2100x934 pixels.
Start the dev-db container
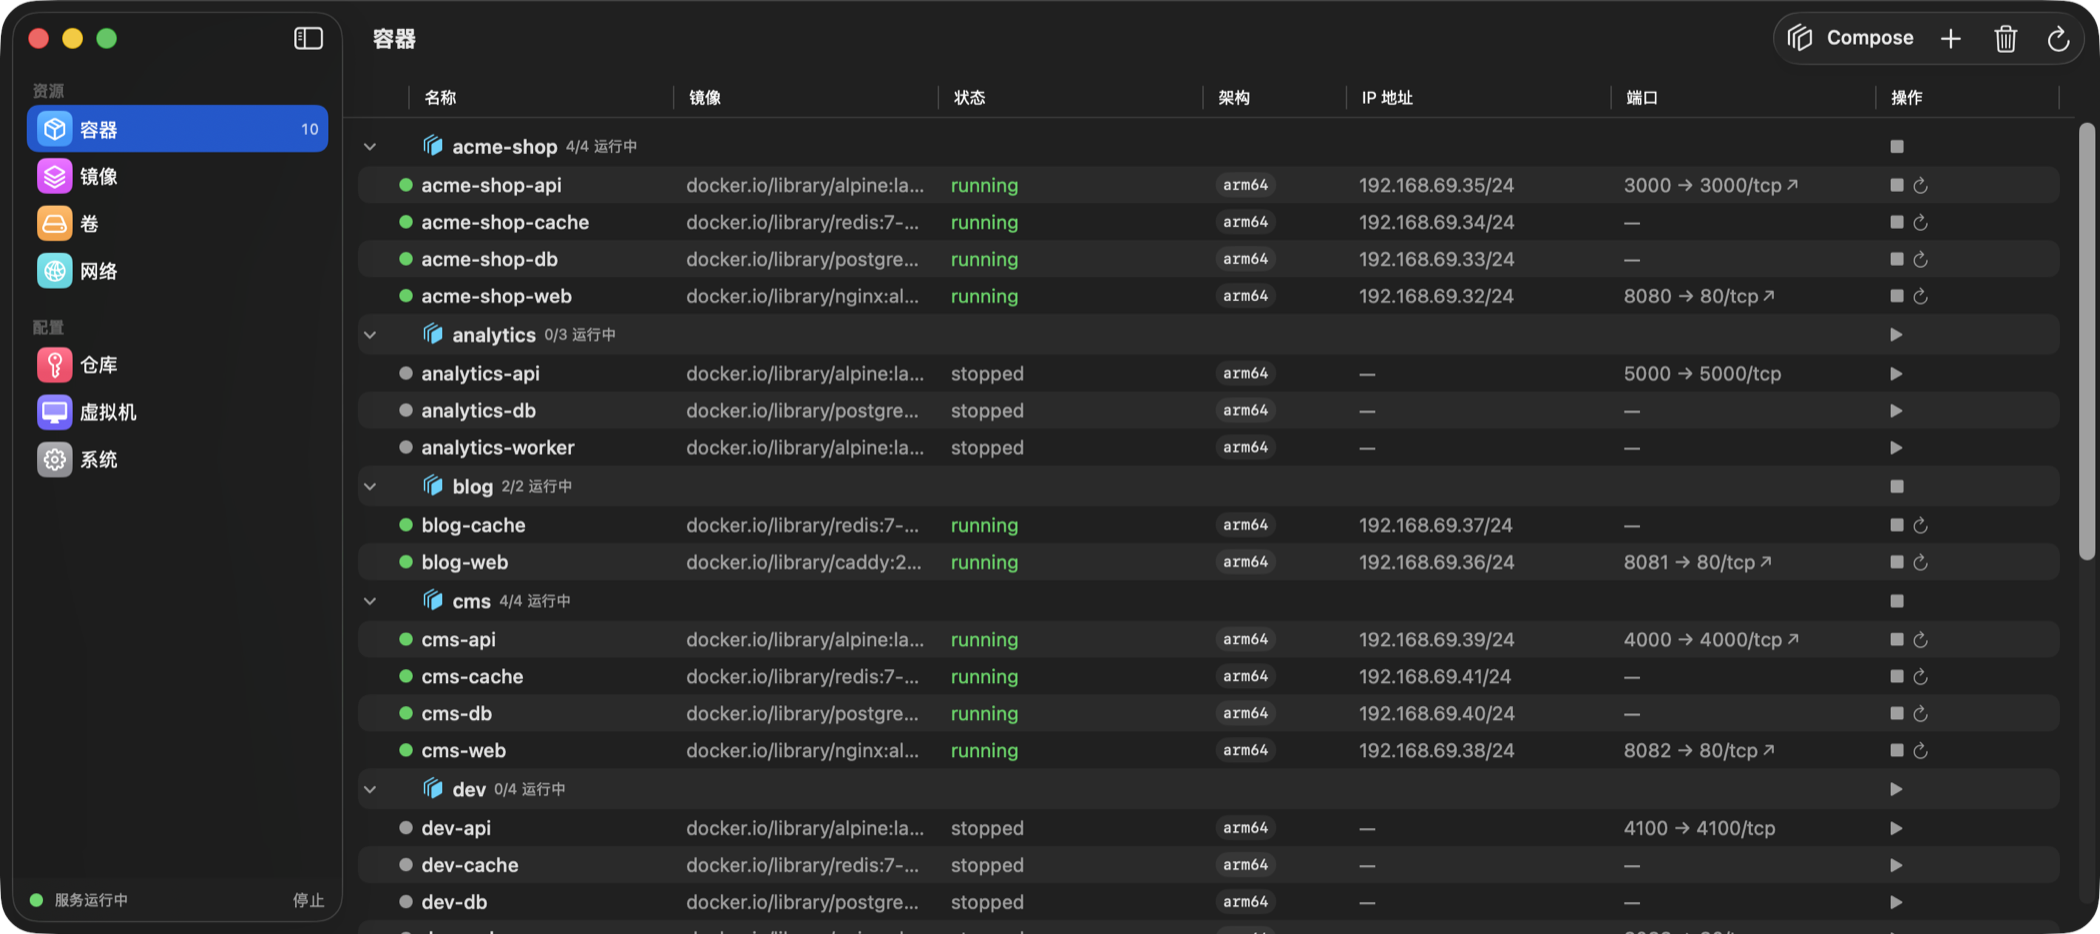click(x=1896, y=902)
